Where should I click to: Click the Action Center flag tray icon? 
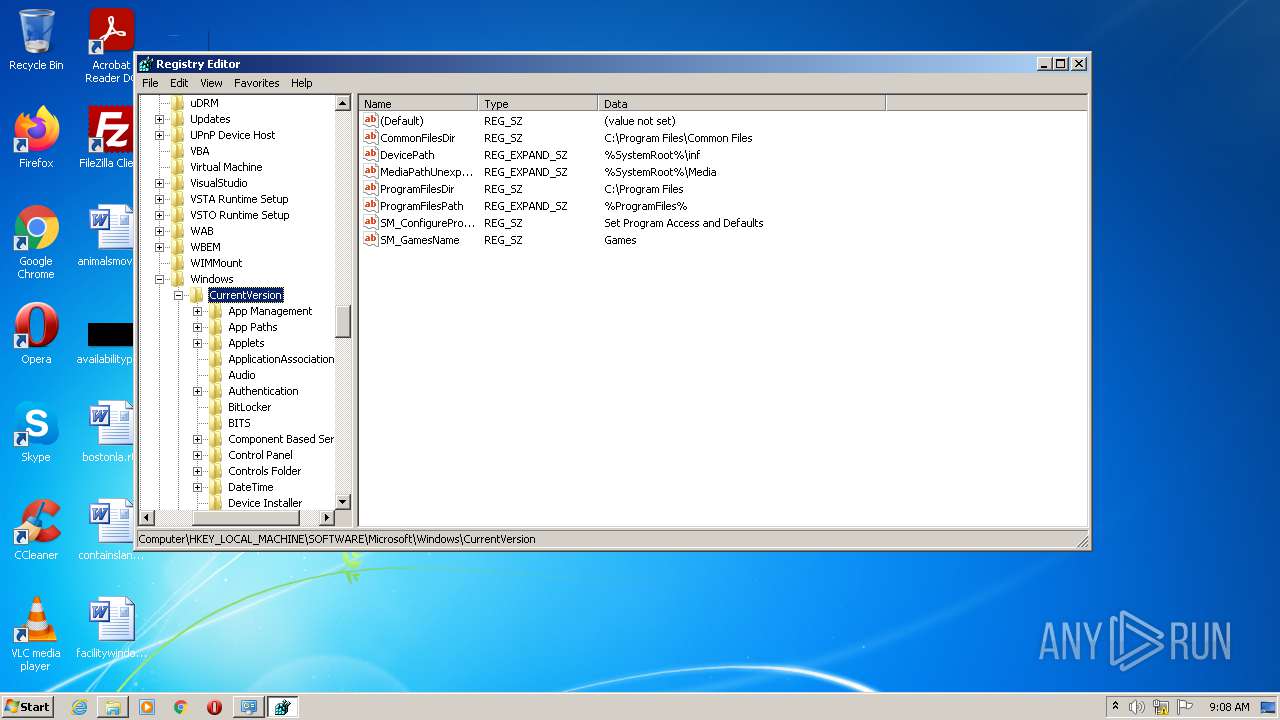[1185, 707]
